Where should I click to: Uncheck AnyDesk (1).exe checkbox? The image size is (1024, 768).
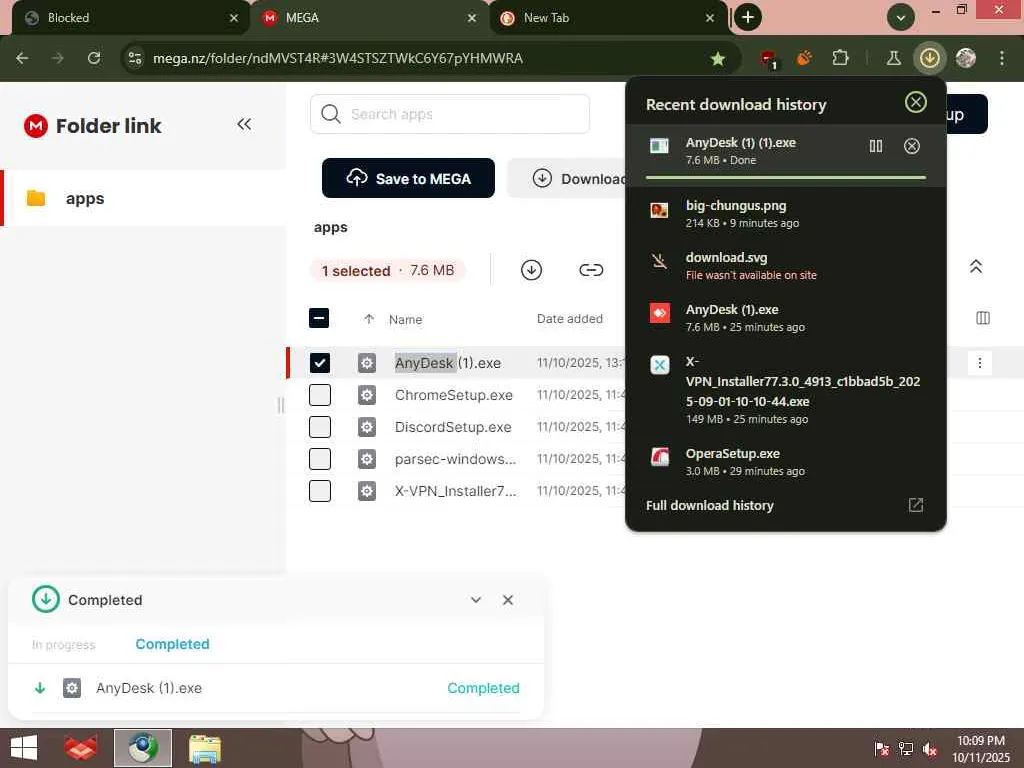(319, 363)
